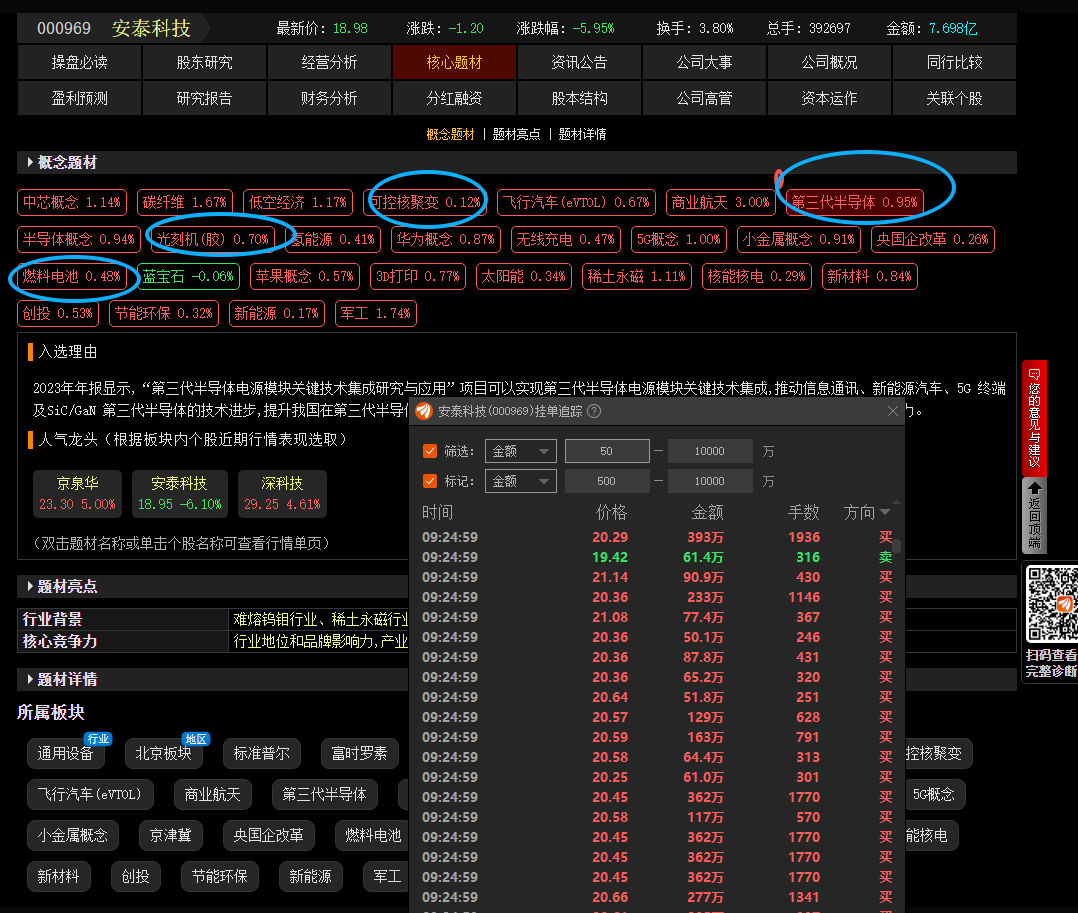The height and width of the screenshot is (913, 1078).
Task: Open the 安泰科技 leader stock card
Action: [179, 494]
